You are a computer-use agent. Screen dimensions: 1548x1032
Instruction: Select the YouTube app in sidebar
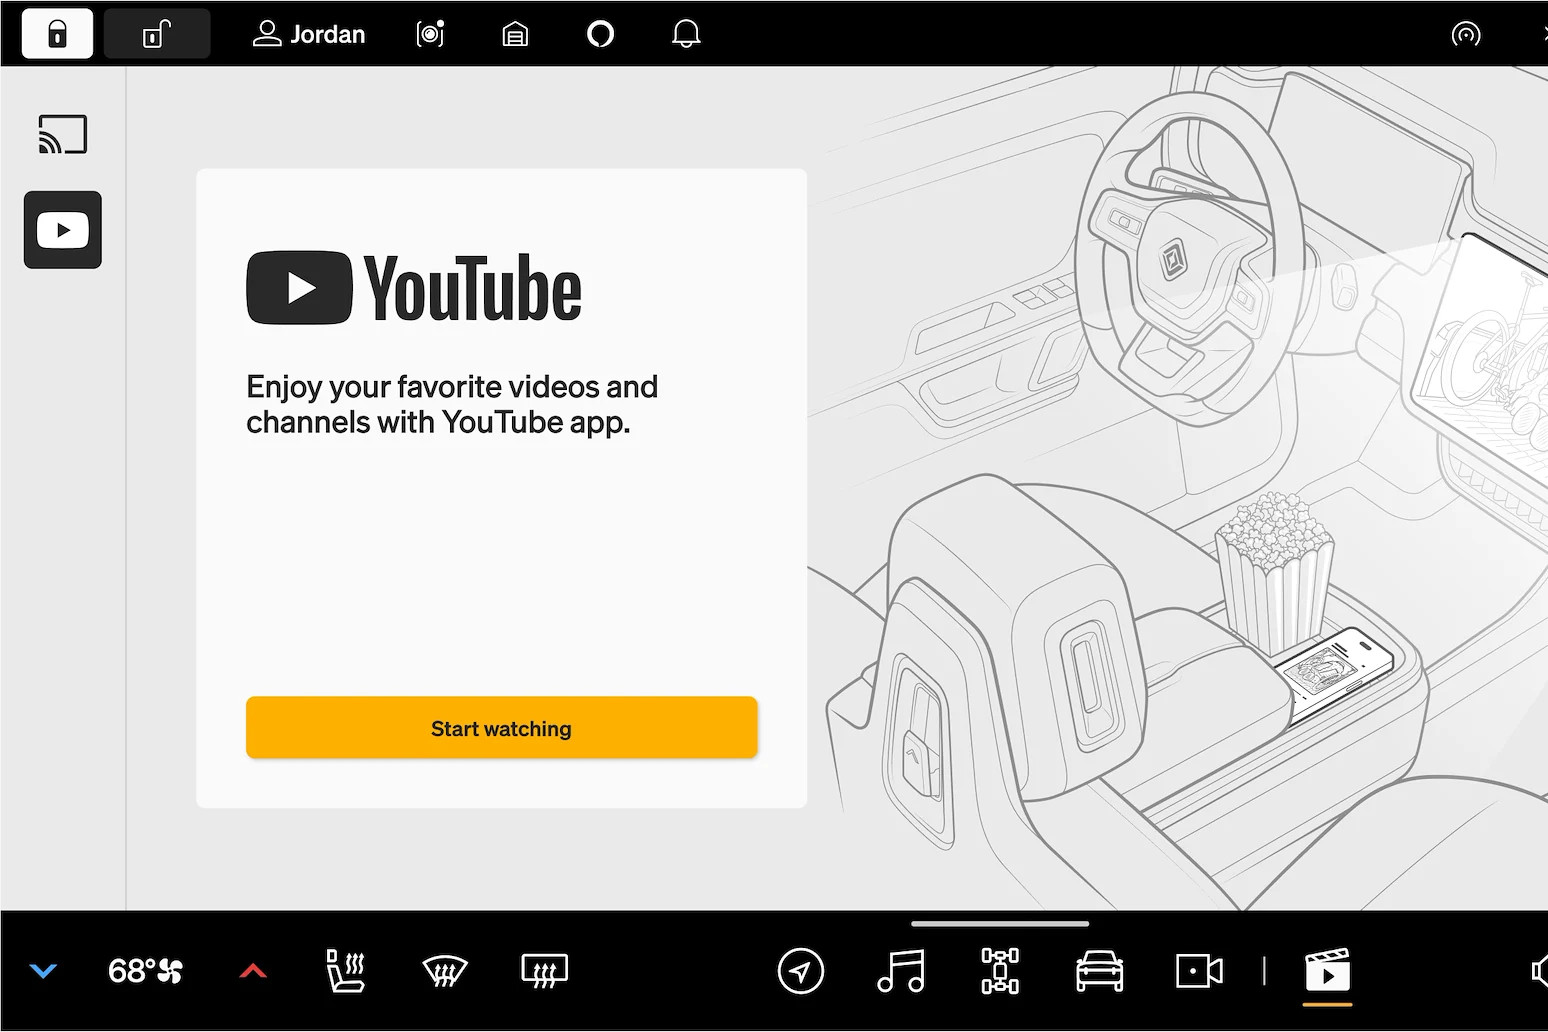tap(63, 230)
